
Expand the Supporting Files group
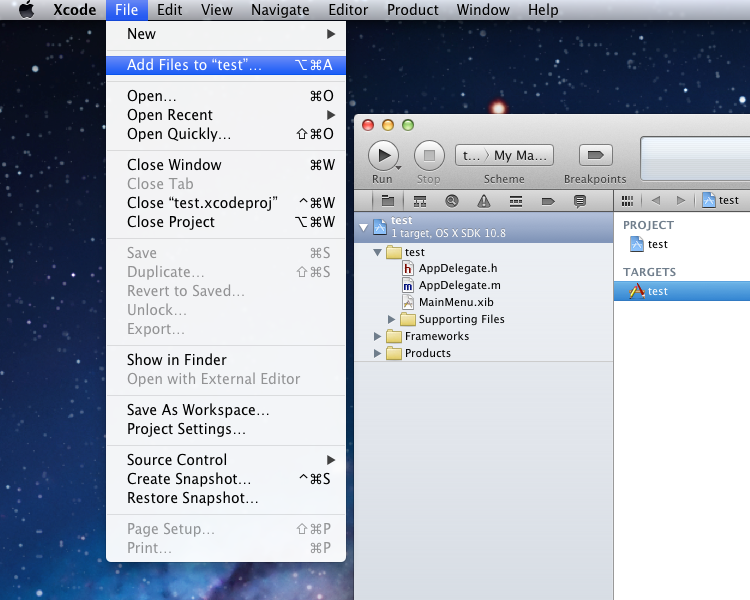[x=391, y=319]
